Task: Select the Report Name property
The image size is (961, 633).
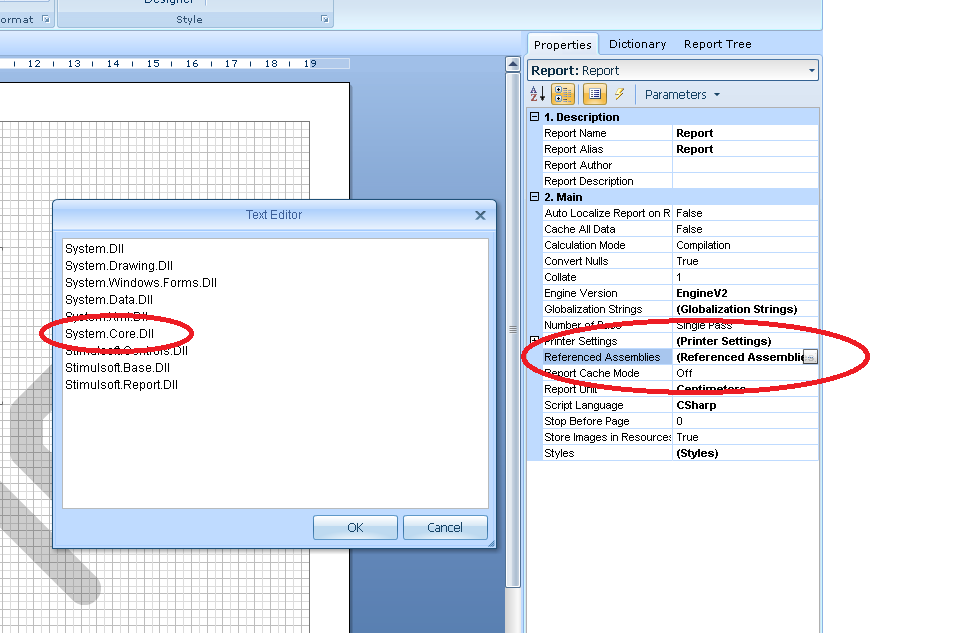Action: (575, 133)
